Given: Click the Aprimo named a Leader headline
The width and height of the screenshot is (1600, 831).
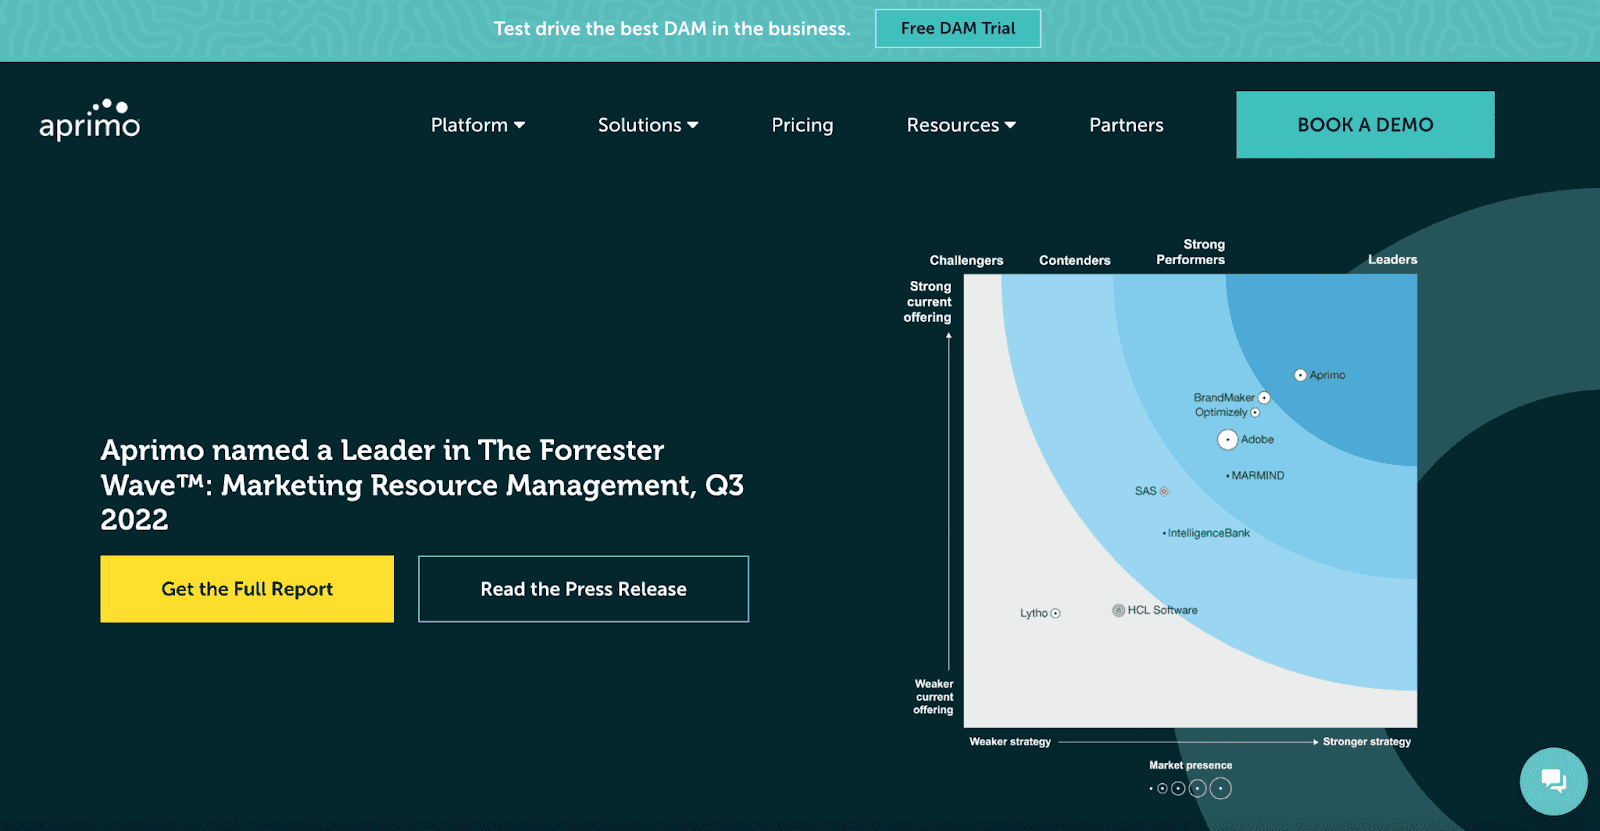Looking at the screenshot, I should tap(422, 485).
